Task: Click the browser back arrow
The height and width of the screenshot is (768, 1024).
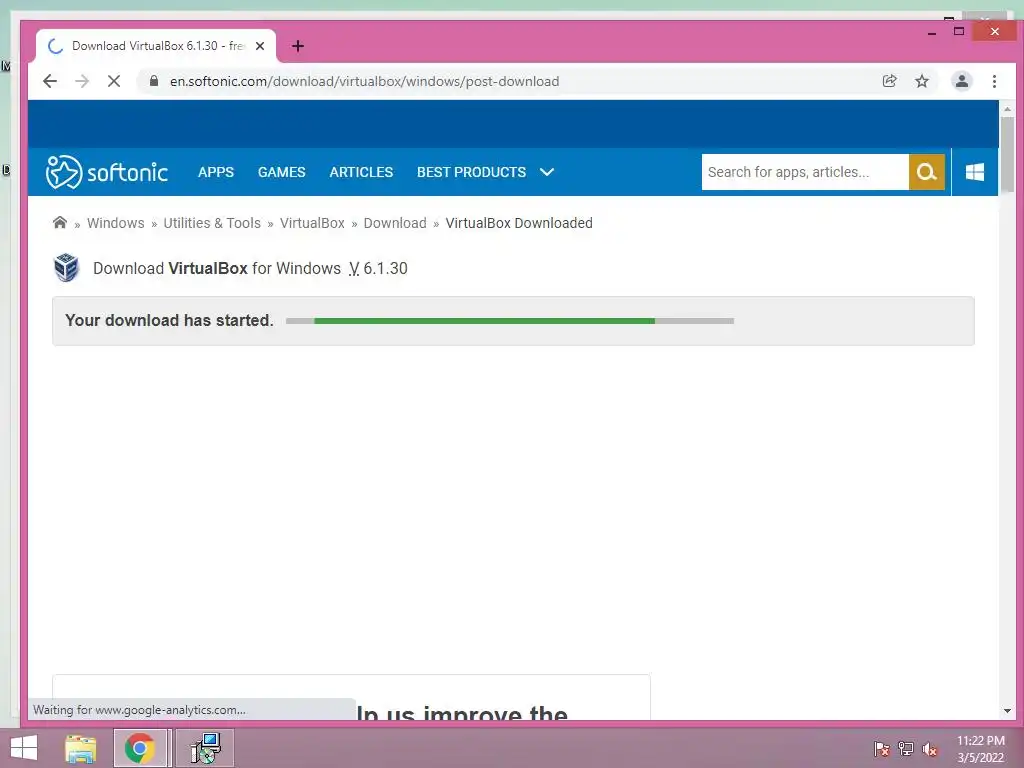Action: (50, 81)
